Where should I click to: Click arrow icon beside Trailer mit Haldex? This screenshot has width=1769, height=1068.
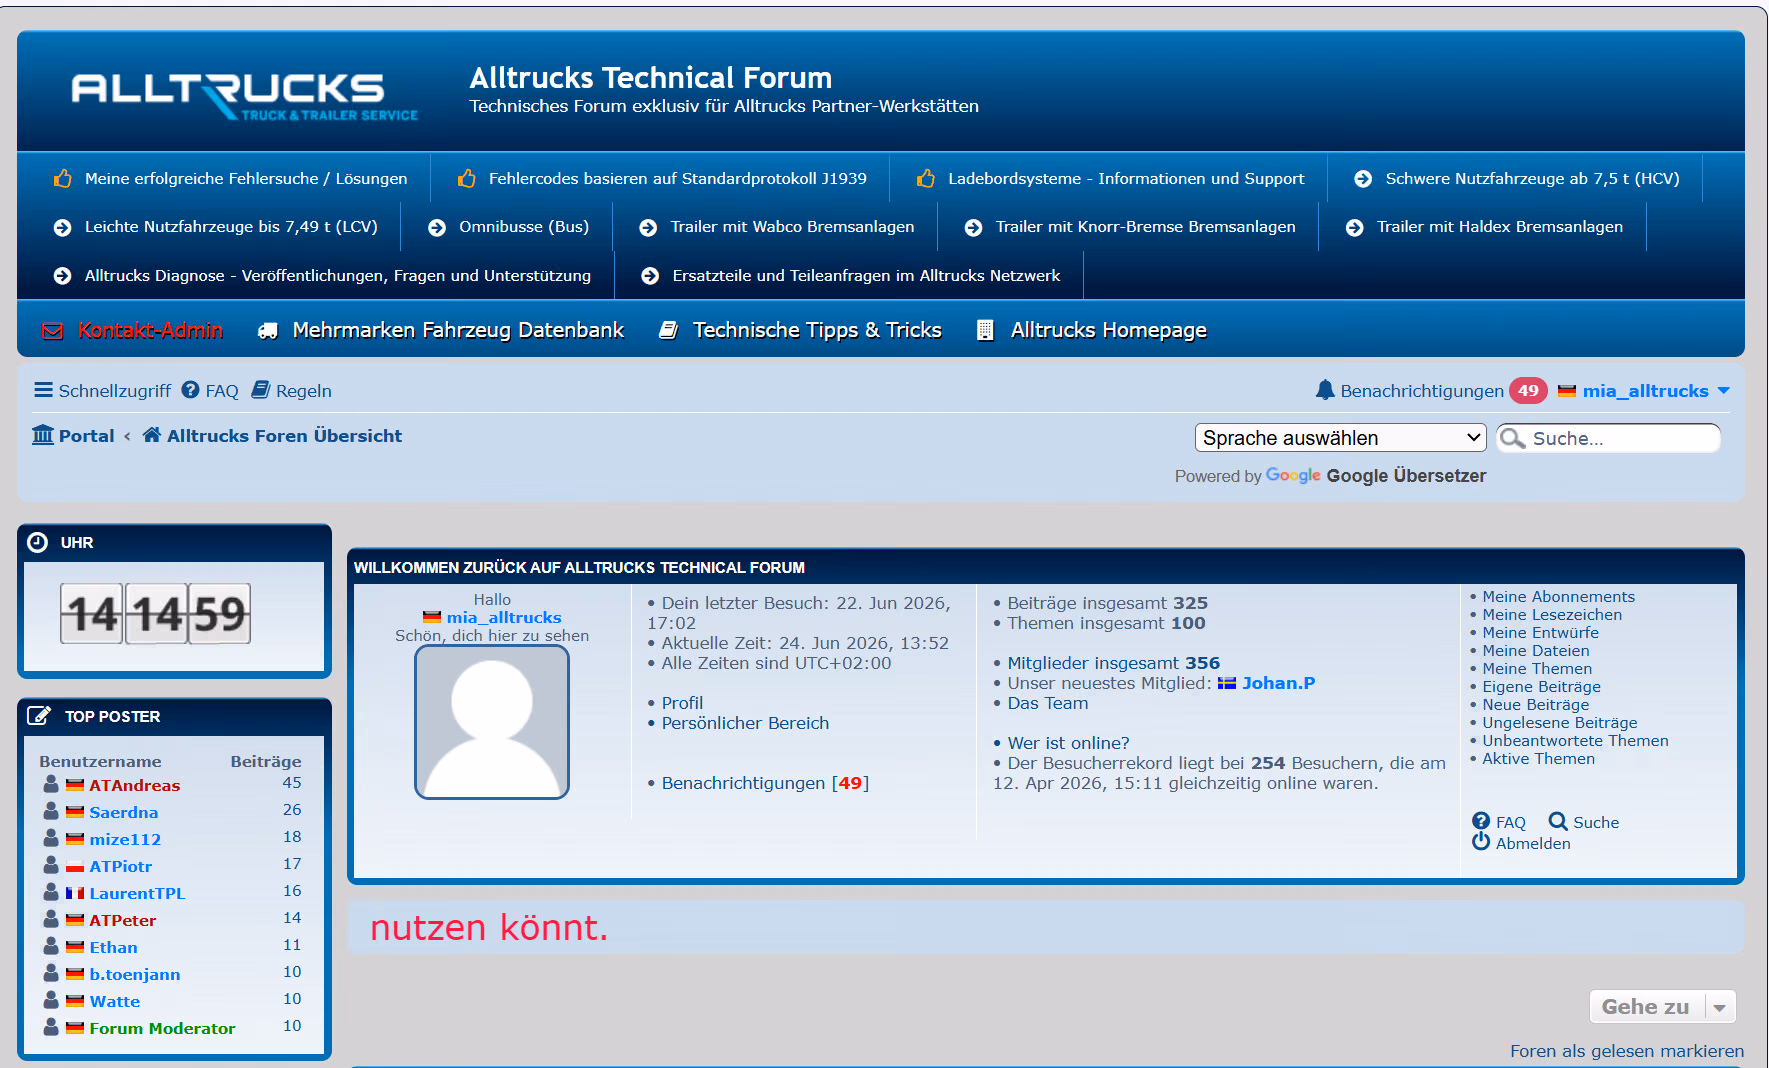pyautogui.click(x=1355, y=227)
